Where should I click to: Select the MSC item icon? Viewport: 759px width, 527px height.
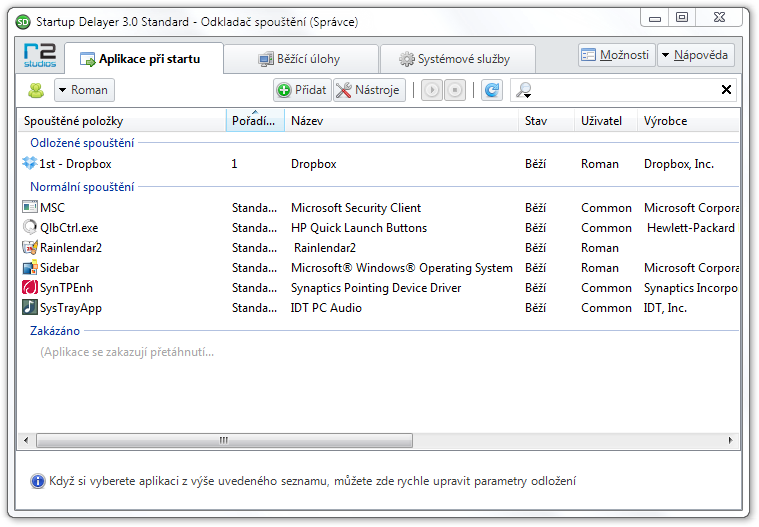[x=30, y=207]
